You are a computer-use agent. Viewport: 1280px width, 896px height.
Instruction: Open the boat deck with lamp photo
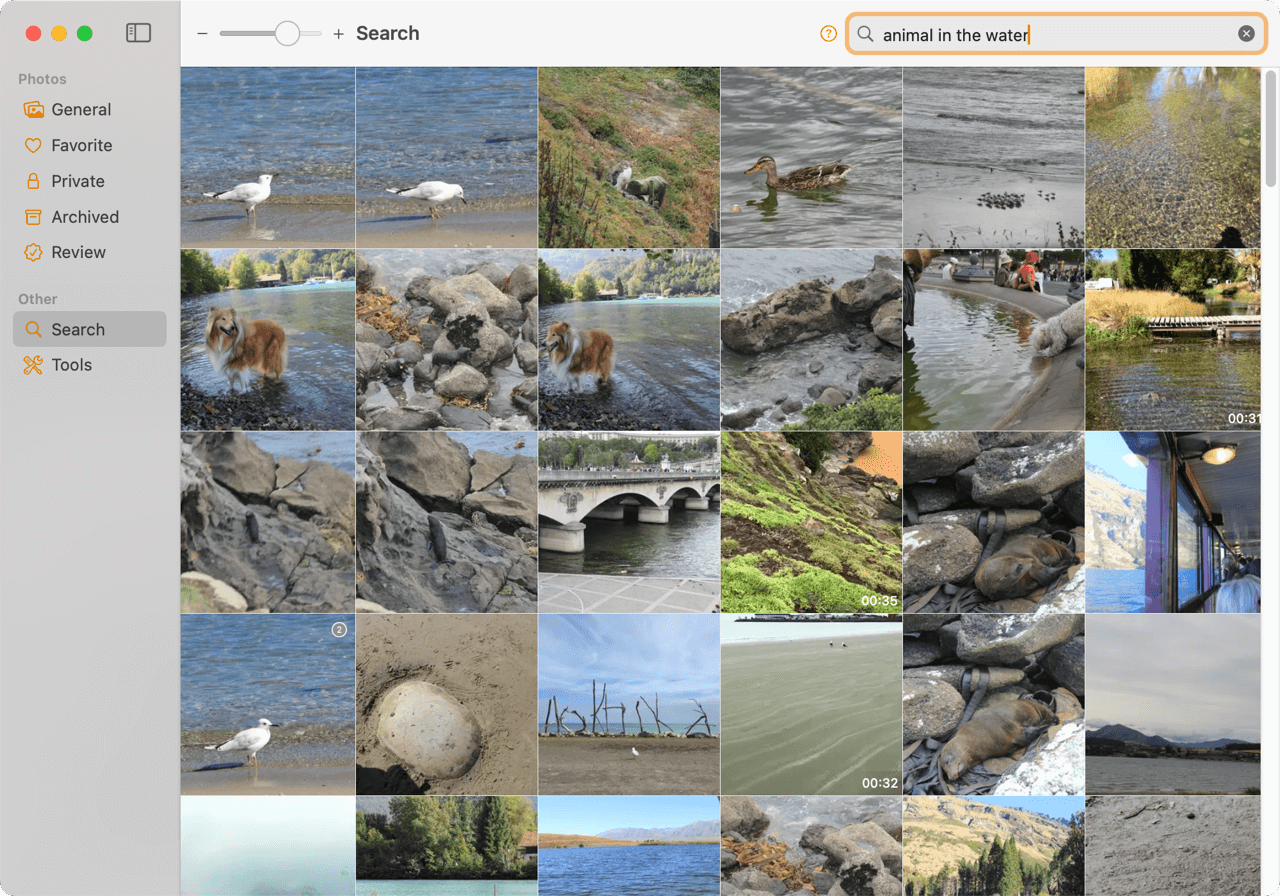pyautogui.click(x=1173, y=522)
